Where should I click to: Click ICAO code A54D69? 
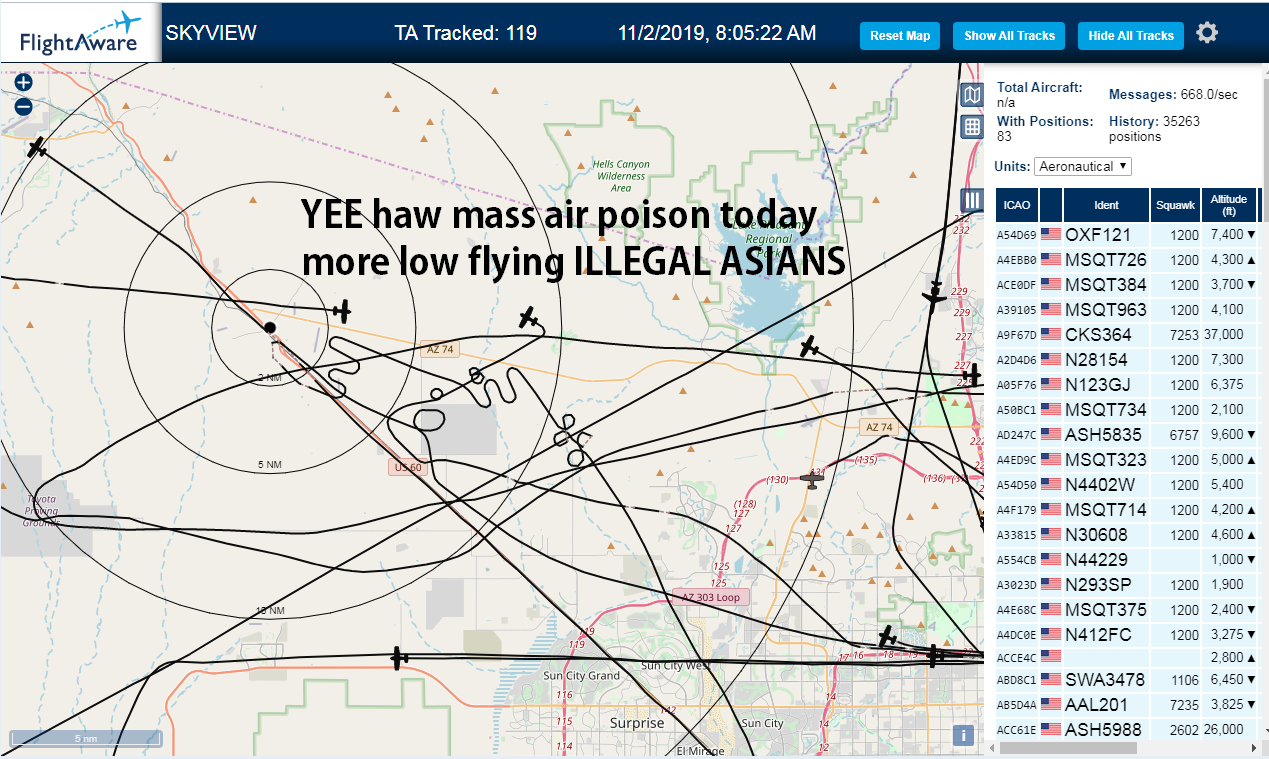click(1017, 236)
